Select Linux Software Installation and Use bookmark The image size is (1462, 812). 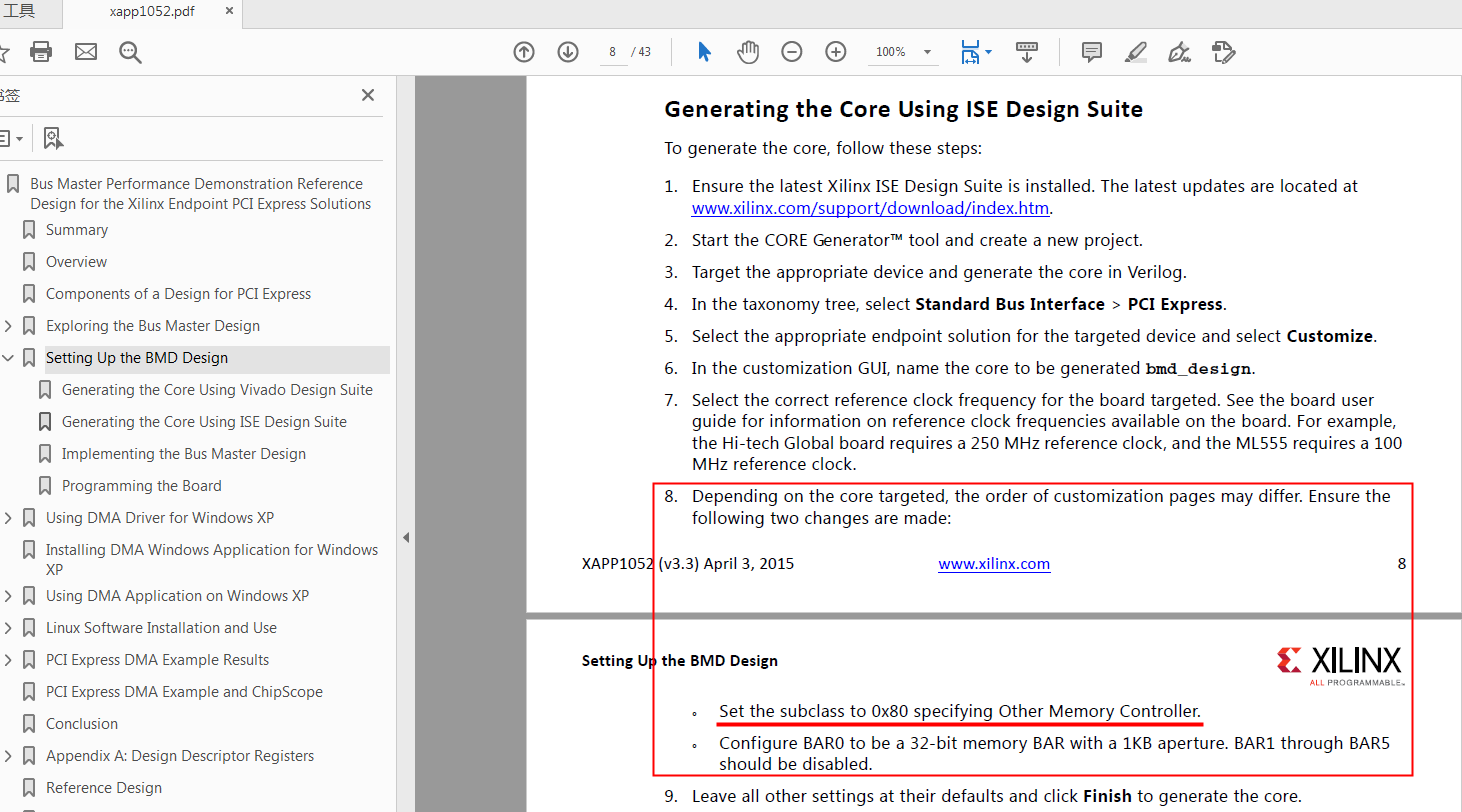[x=161, y=628]
